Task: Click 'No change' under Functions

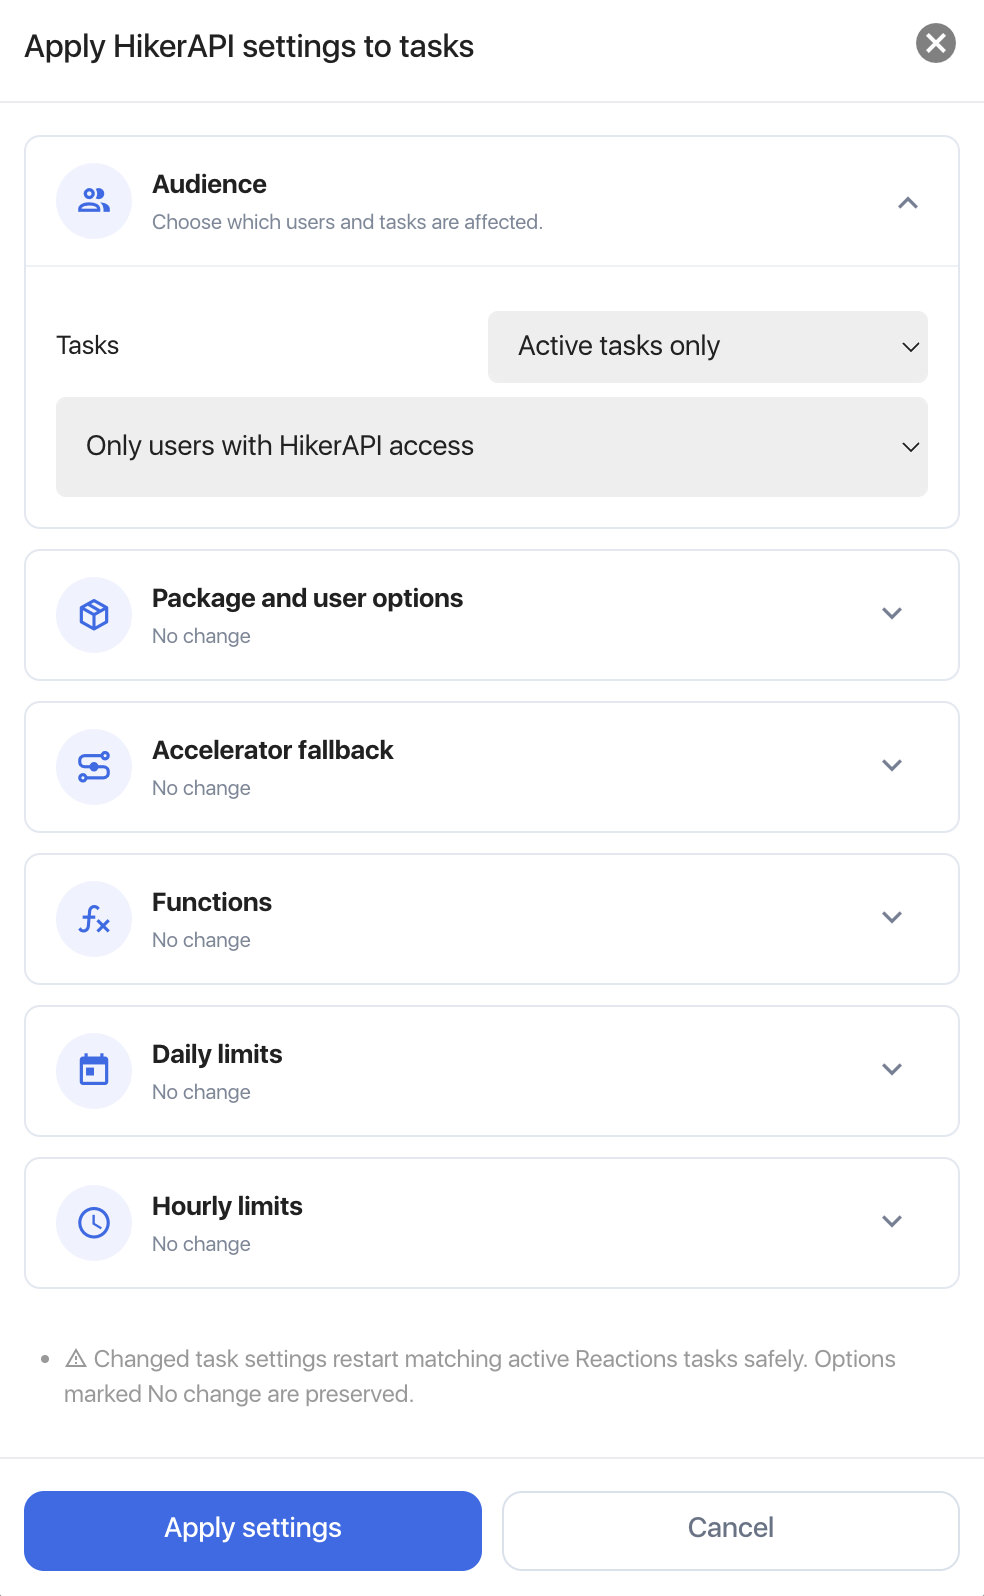Action: point(201,940)
